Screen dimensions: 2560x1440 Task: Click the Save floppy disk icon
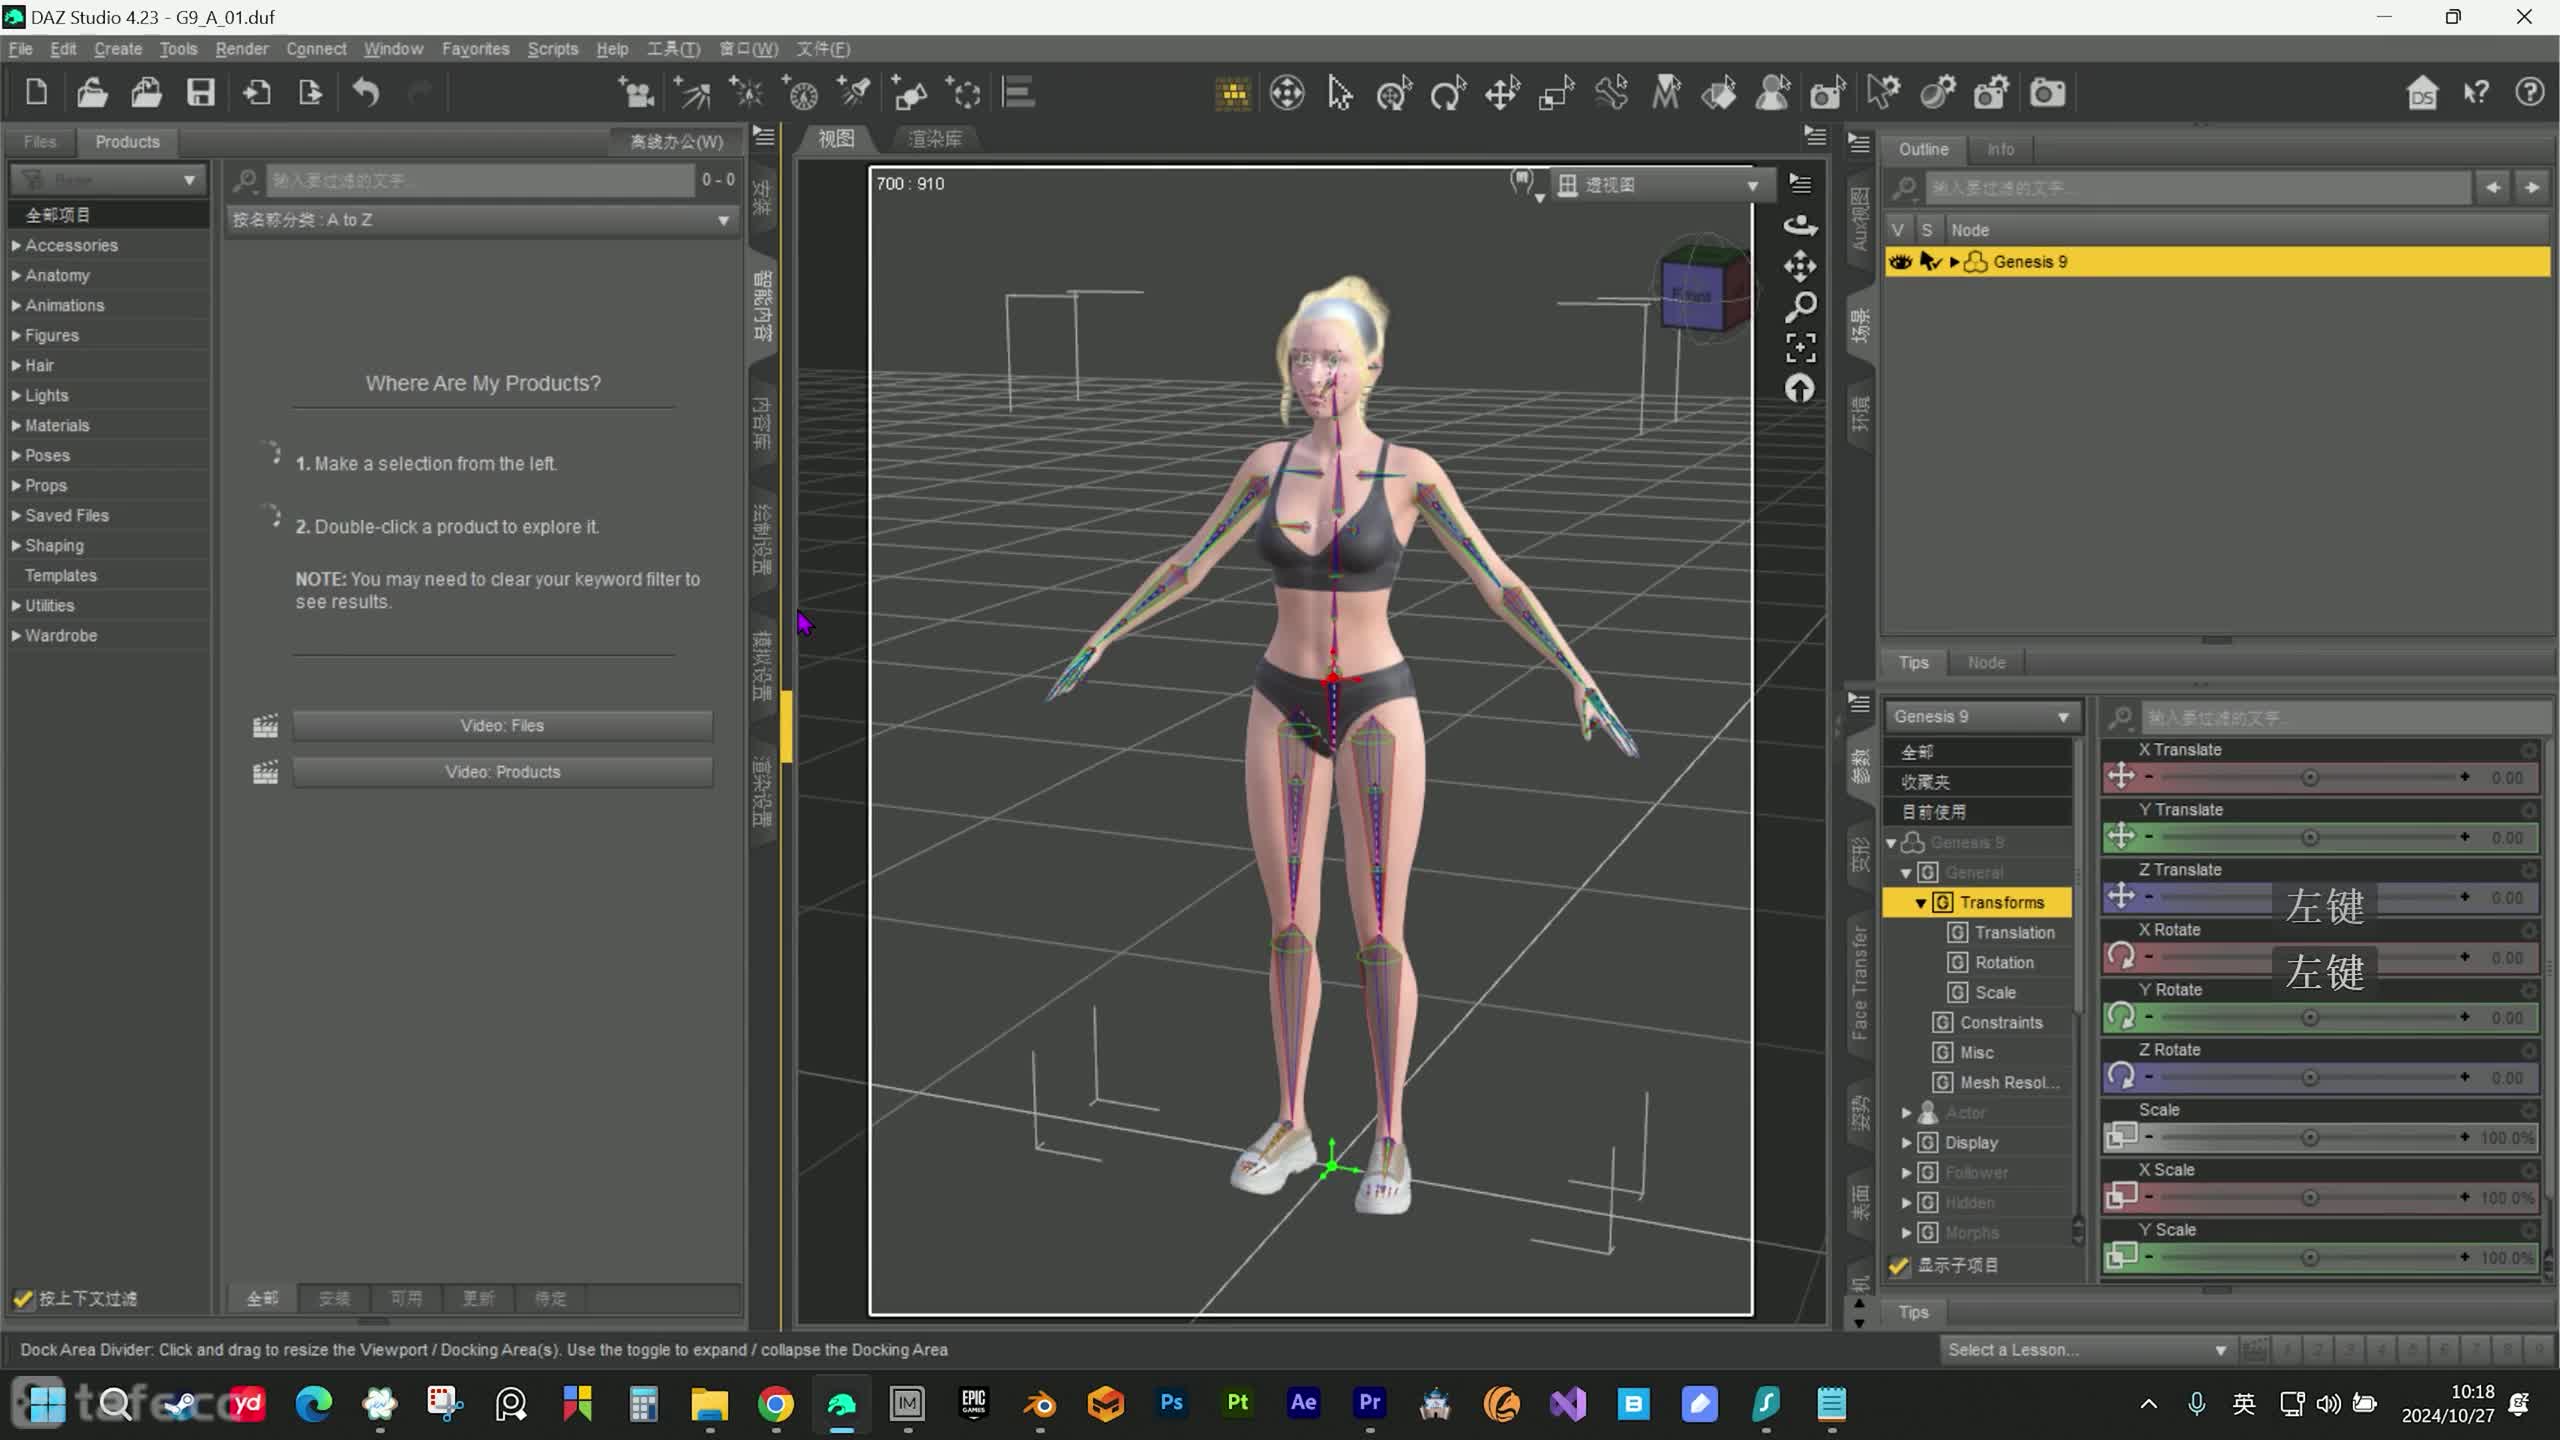tap(201, 93)
